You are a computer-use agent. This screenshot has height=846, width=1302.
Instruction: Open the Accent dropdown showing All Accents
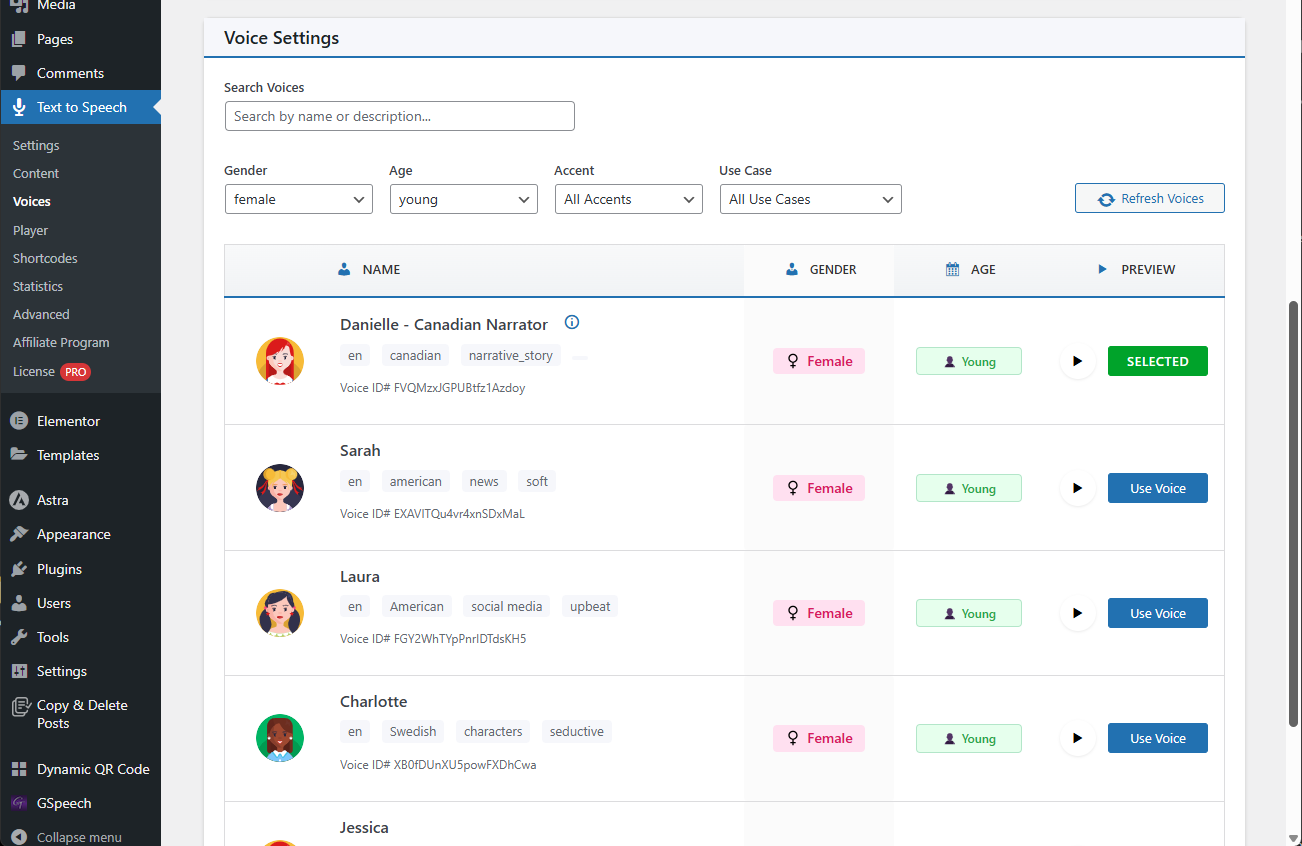[x=629, y=199]
